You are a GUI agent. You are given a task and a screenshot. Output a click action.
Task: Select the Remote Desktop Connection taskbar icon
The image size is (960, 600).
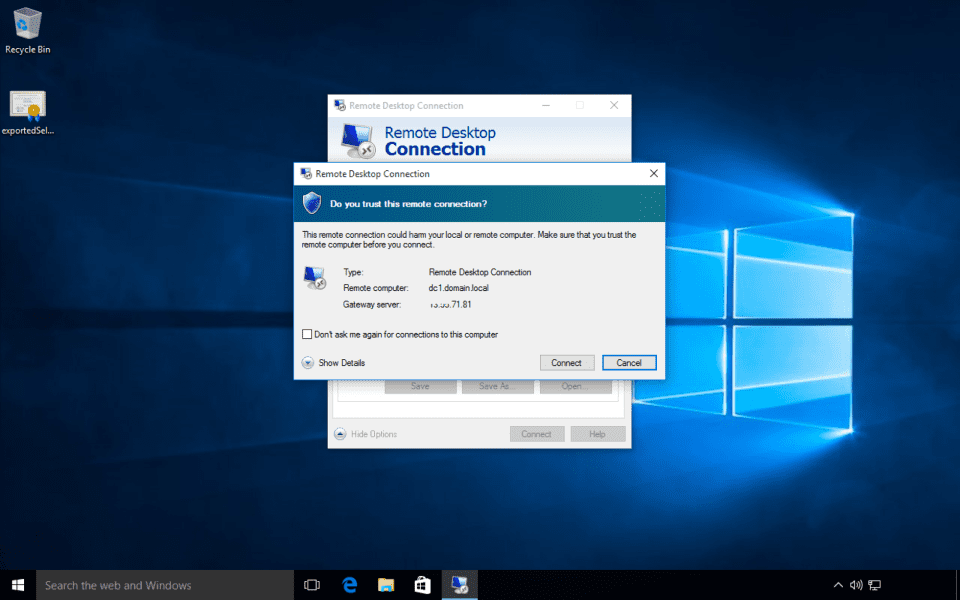pyautogui.click(x=459, y=584)
